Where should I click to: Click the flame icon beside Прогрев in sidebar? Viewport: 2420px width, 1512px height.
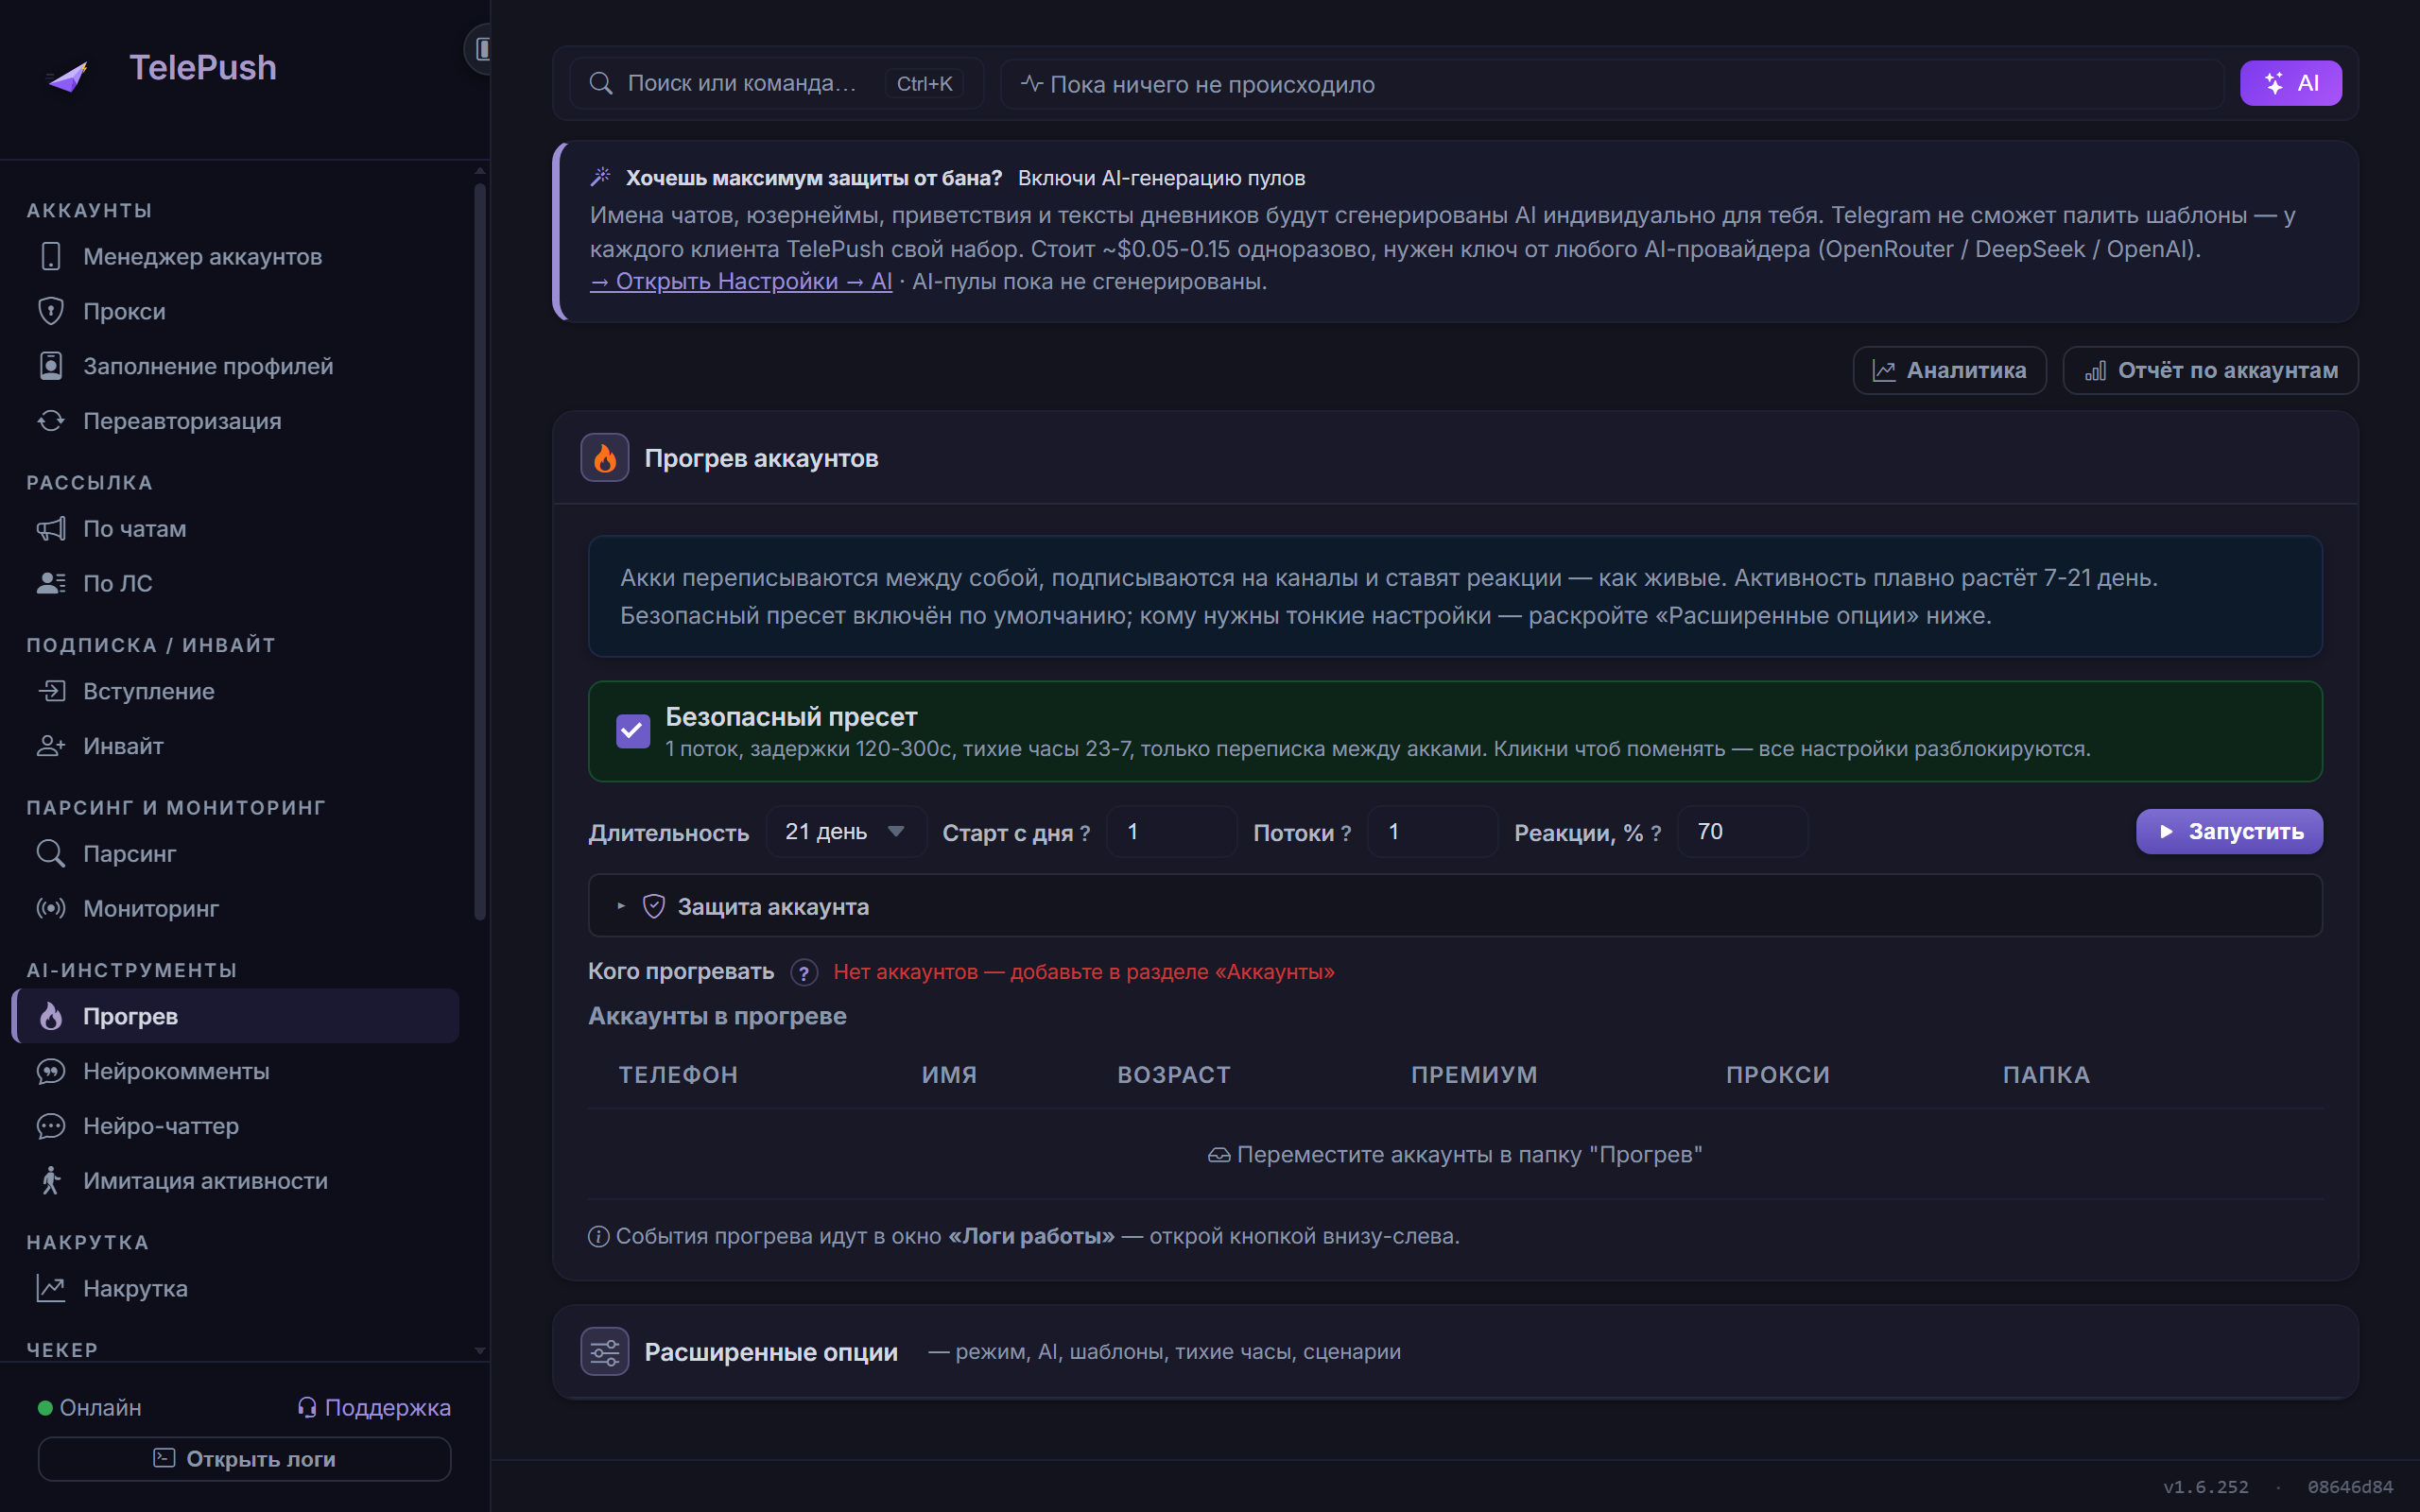point(51,1016)
